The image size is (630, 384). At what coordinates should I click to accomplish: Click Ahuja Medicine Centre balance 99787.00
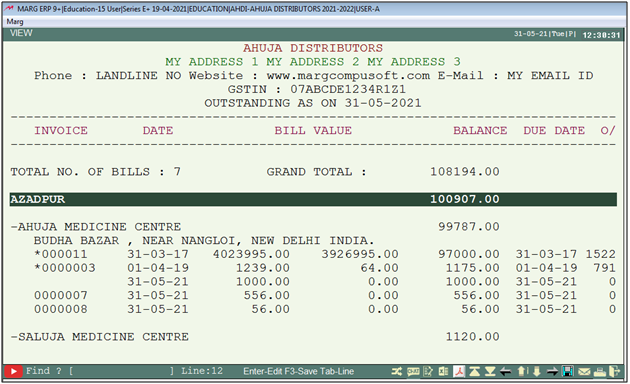[x=469, y=227]
